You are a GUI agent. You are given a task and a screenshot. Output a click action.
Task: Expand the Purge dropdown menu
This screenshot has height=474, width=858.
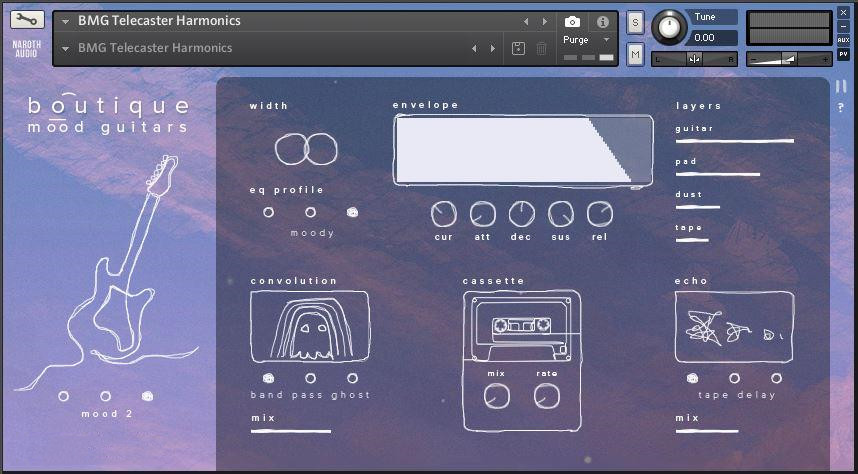click(x=606, y=40)
